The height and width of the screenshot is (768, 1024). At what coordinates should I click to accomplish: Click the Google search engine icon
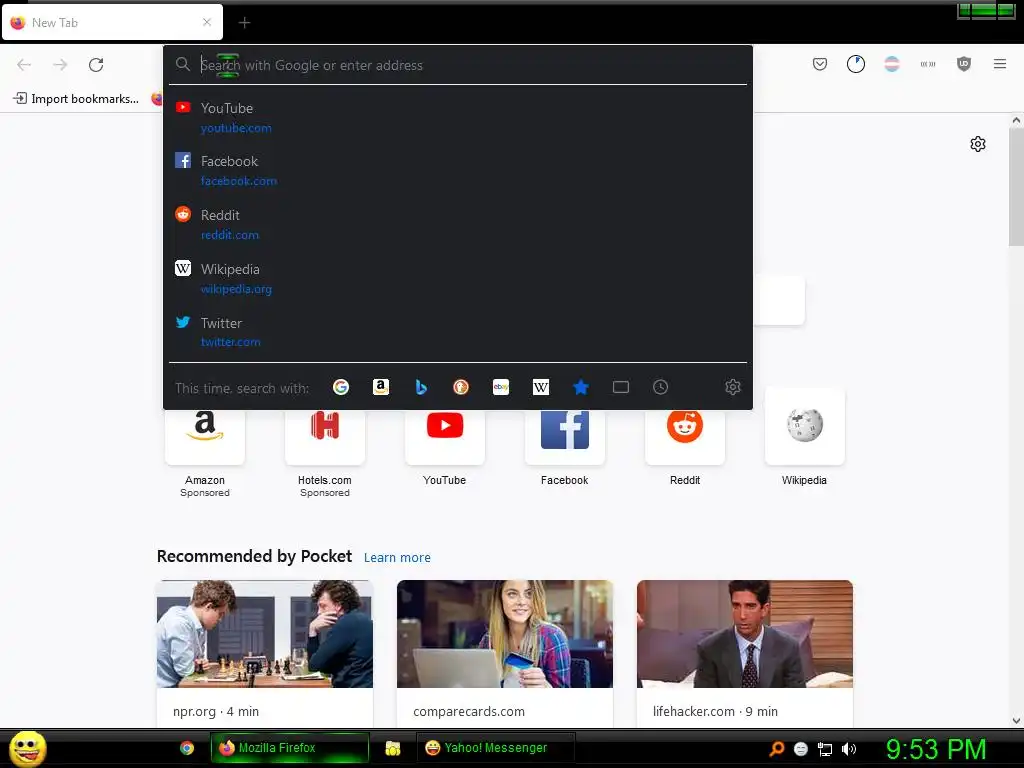[341, 387]
